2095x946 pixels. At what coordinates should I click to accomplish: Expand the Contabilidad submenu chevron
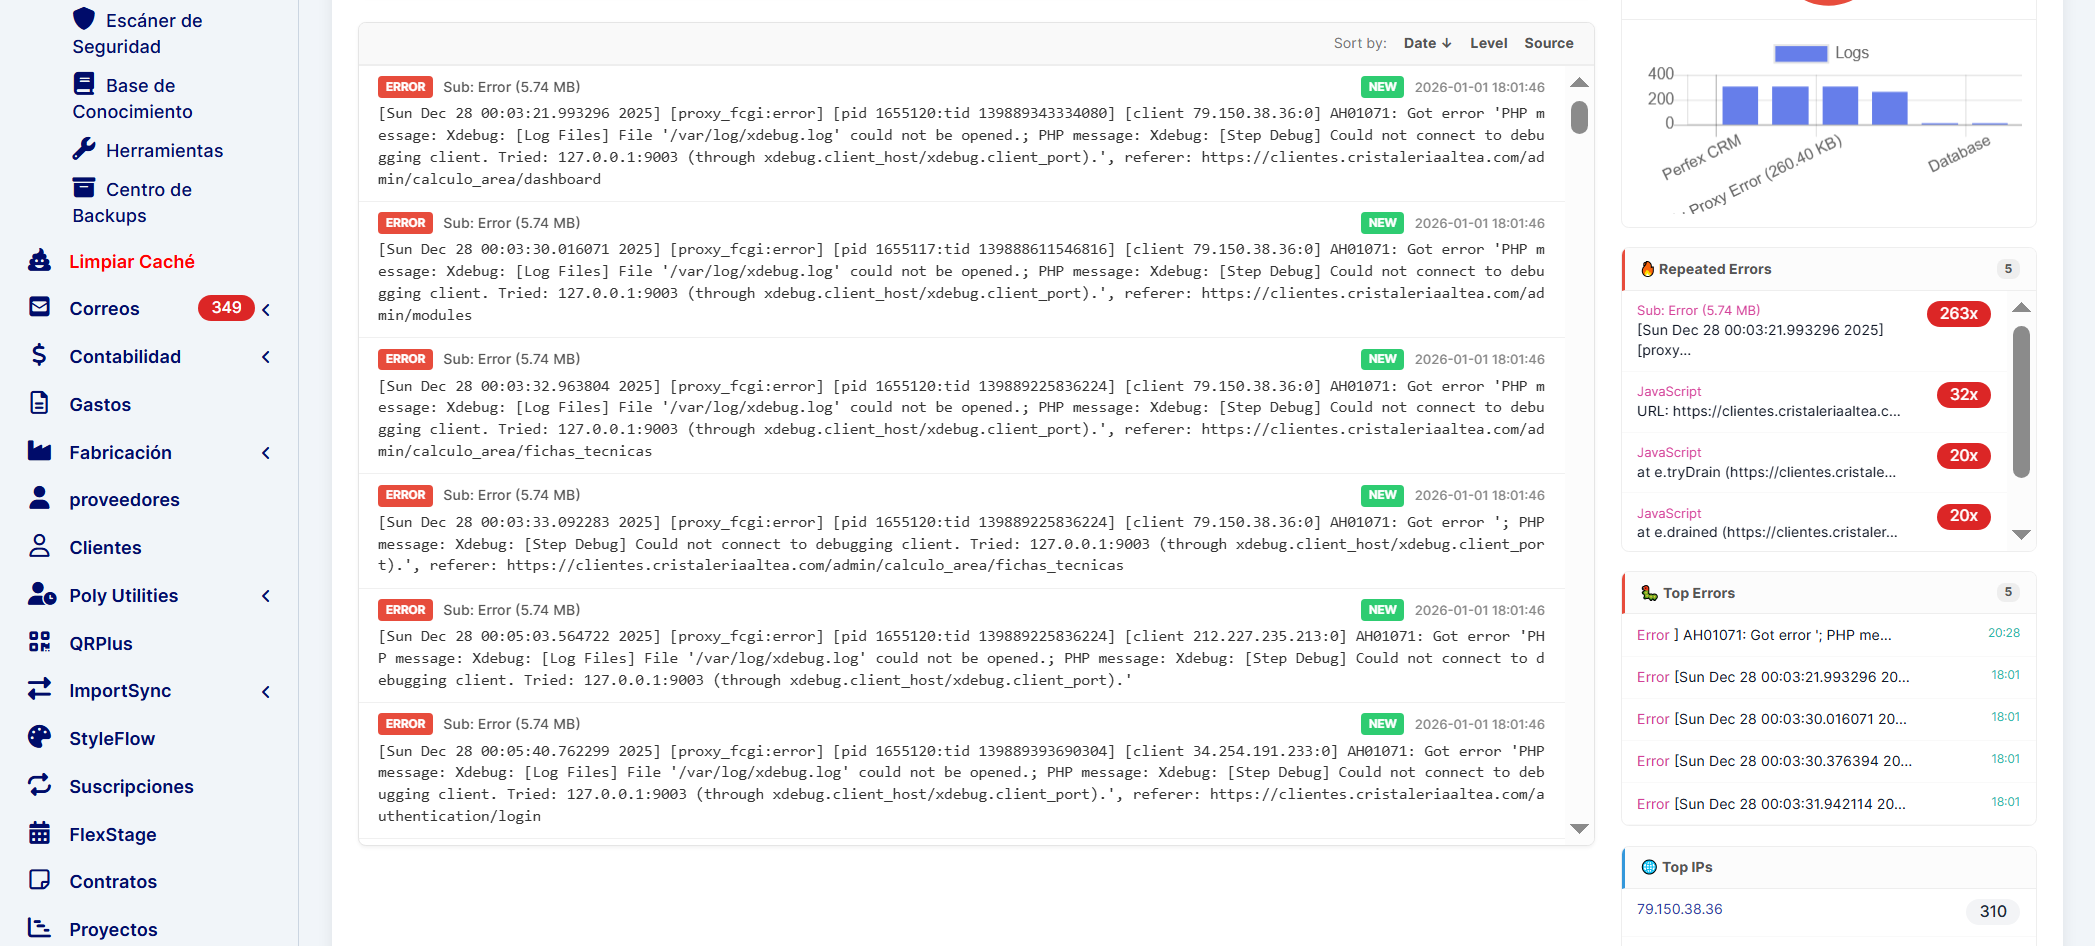[x=266, y=357]
